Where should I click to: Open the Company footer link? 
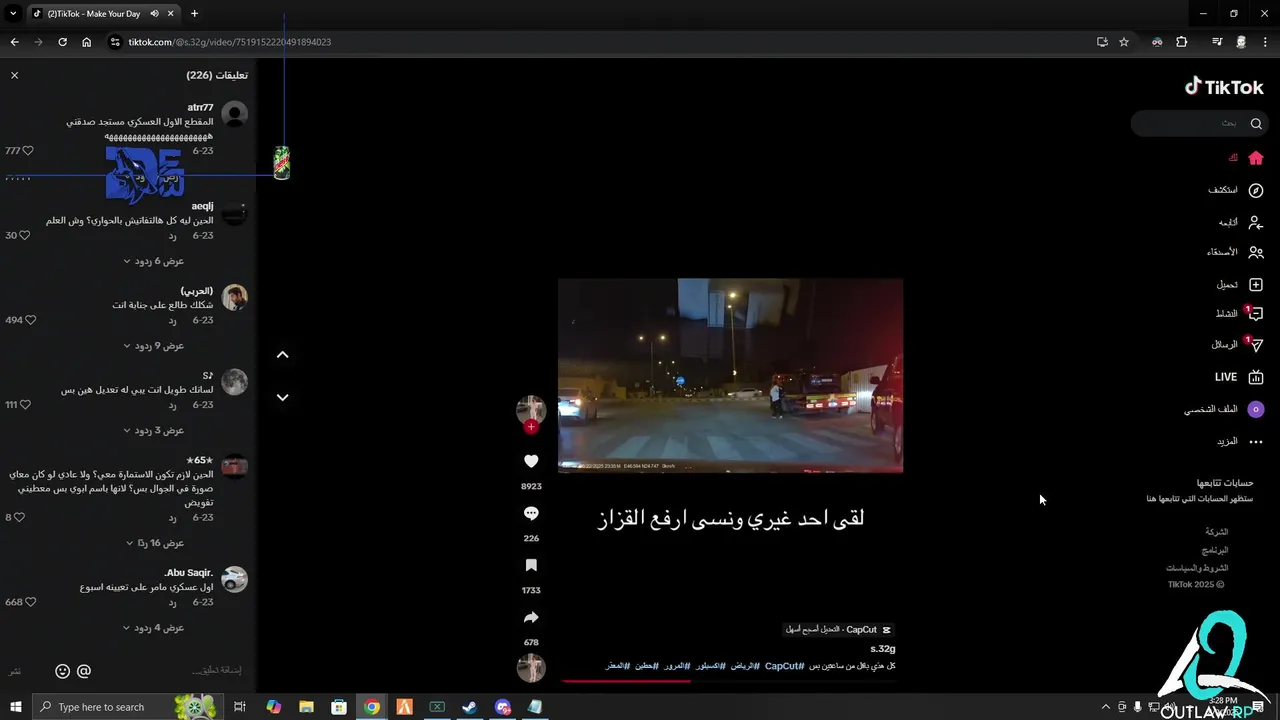[1217, 532]
